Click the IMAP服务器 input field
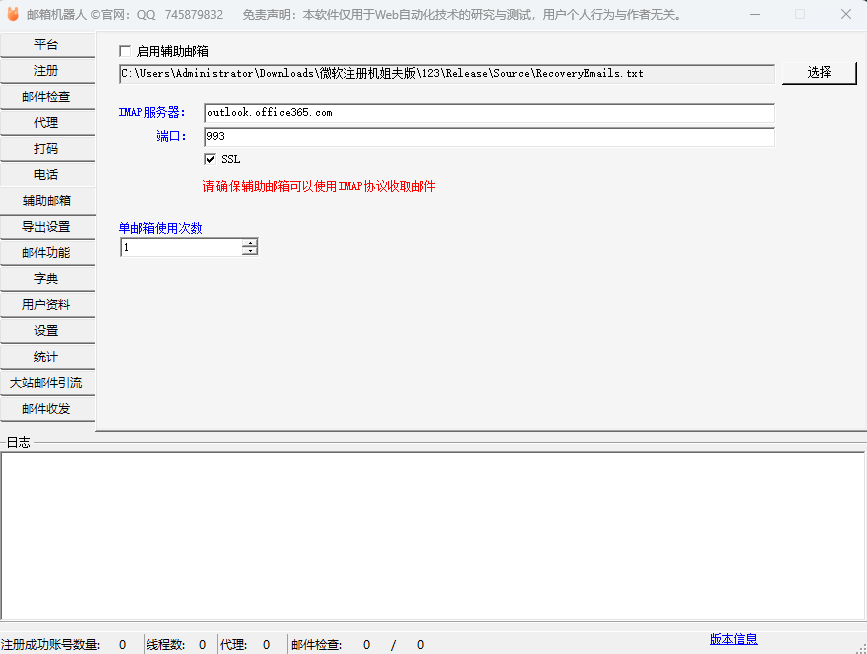The height and width of the screenshot is (654, 867). (x=488, y=113)
